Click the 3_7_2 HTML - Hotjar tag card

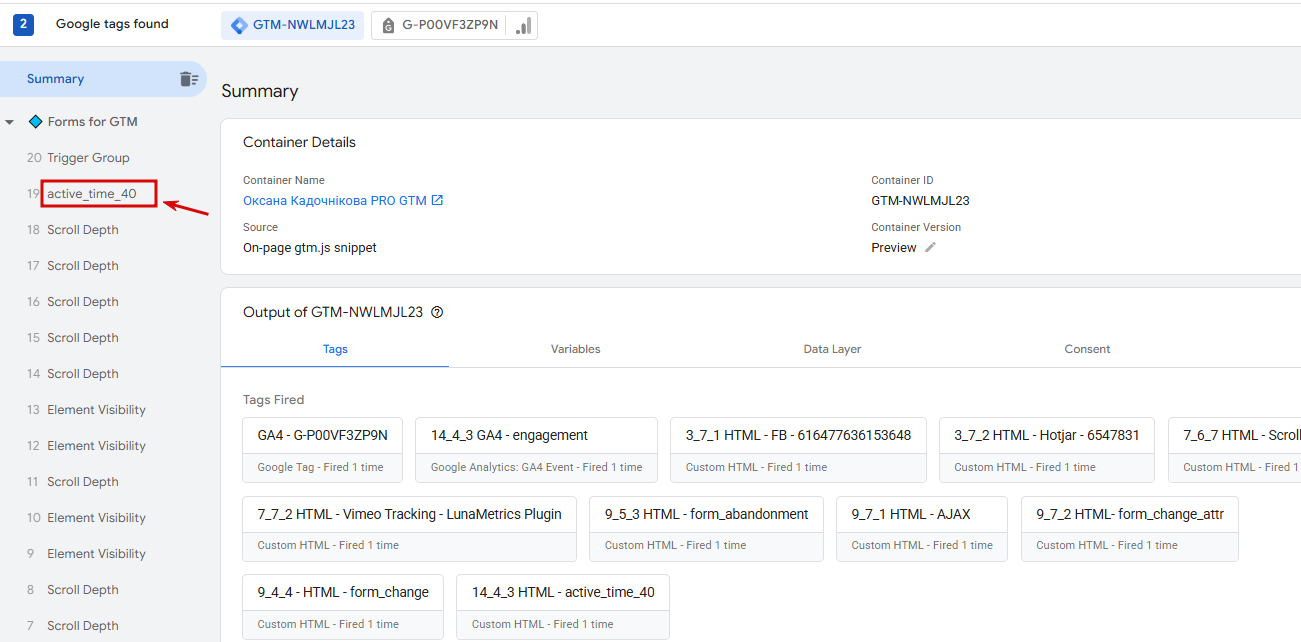[1046, 450]
